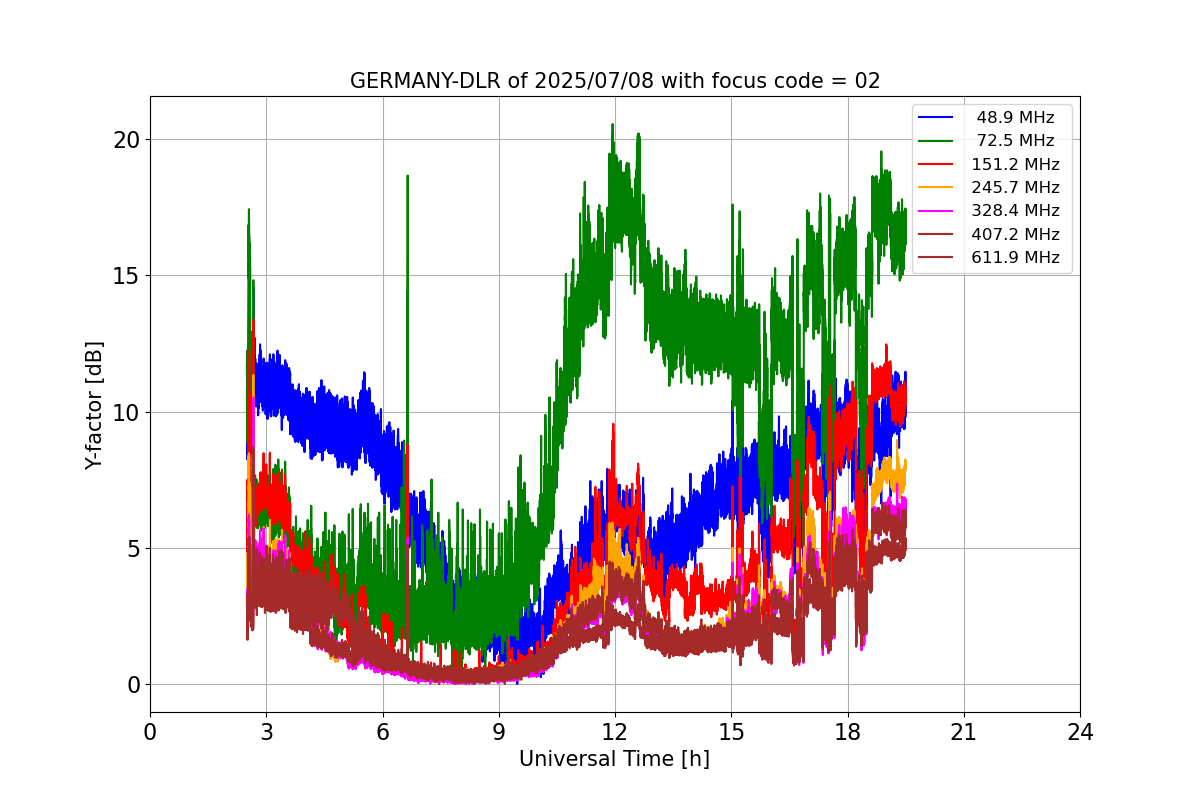1200x800 pixels.
Task: Click the x-axis tick label 24
Action: pyautogui.click(x=1080, y=732)
